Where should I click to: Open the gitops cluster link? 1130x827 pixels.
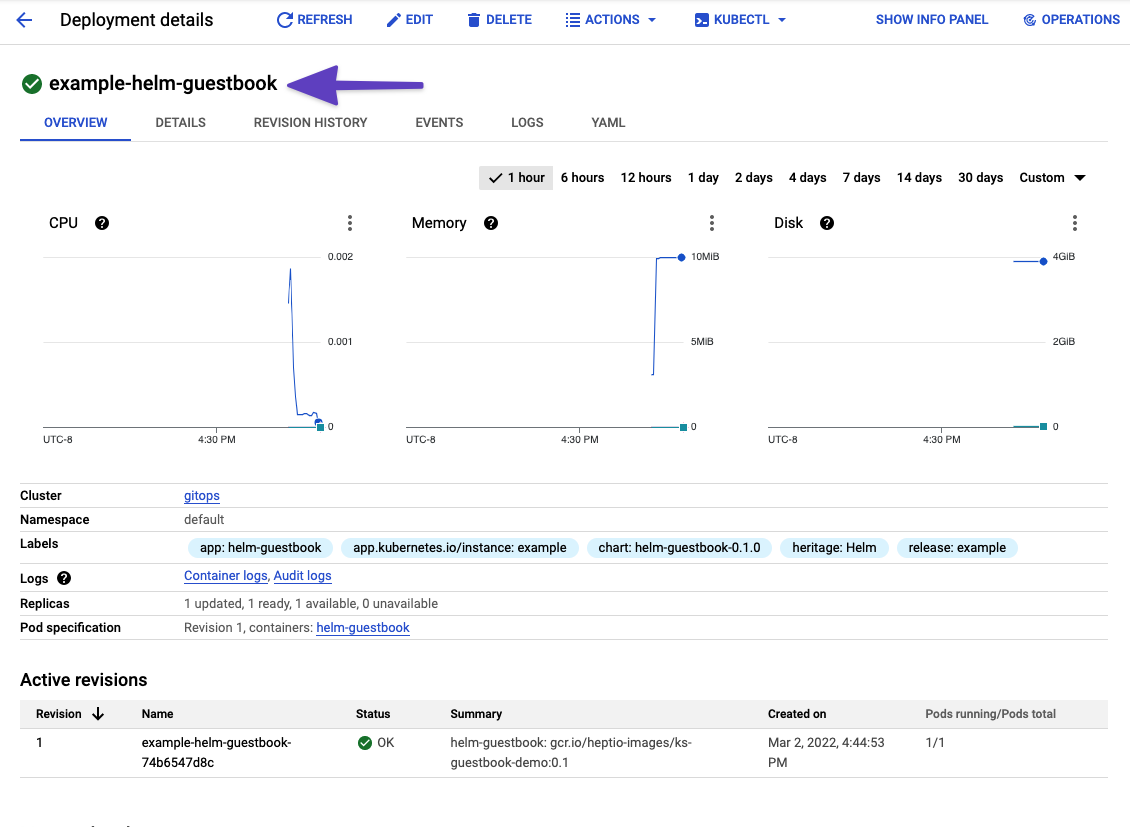[201, 495]
